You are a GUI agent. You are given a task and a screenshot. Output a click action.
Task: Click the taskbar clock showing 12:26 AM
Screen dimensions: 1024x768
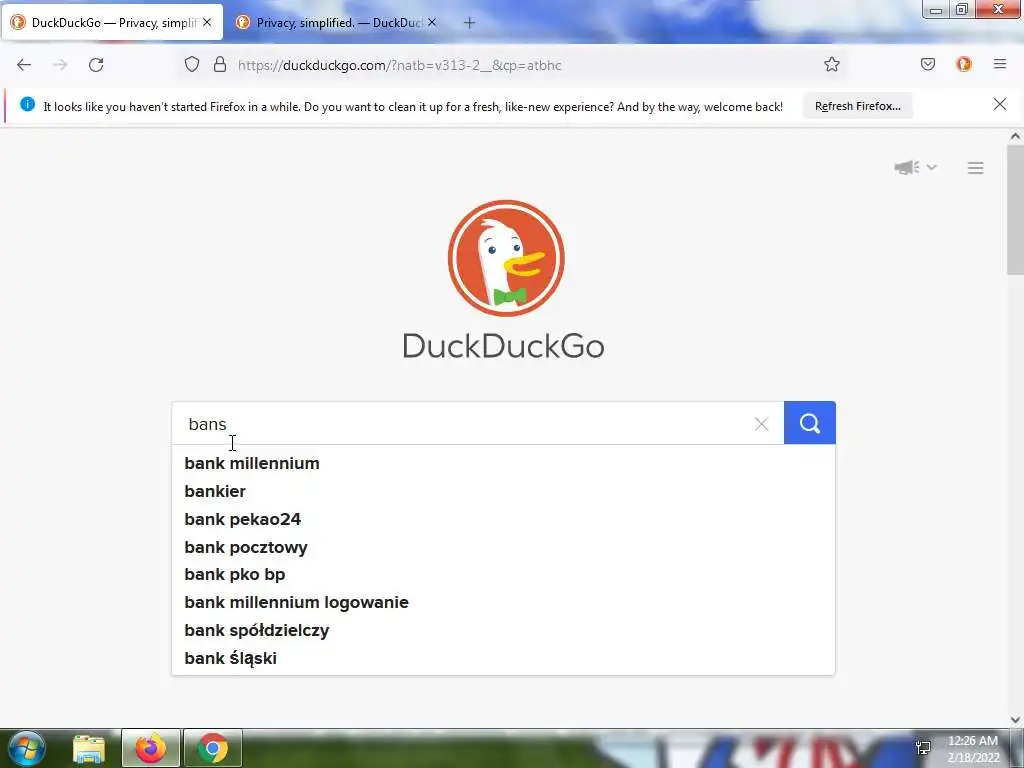973,749
